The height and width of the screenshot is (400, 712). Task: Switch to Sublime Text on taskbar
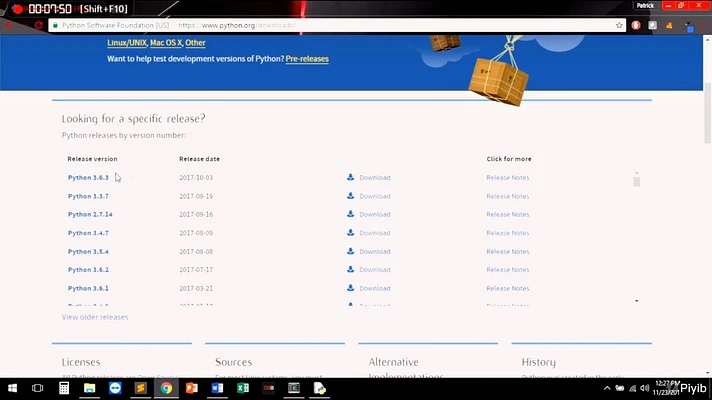click(x=141, y=388)
